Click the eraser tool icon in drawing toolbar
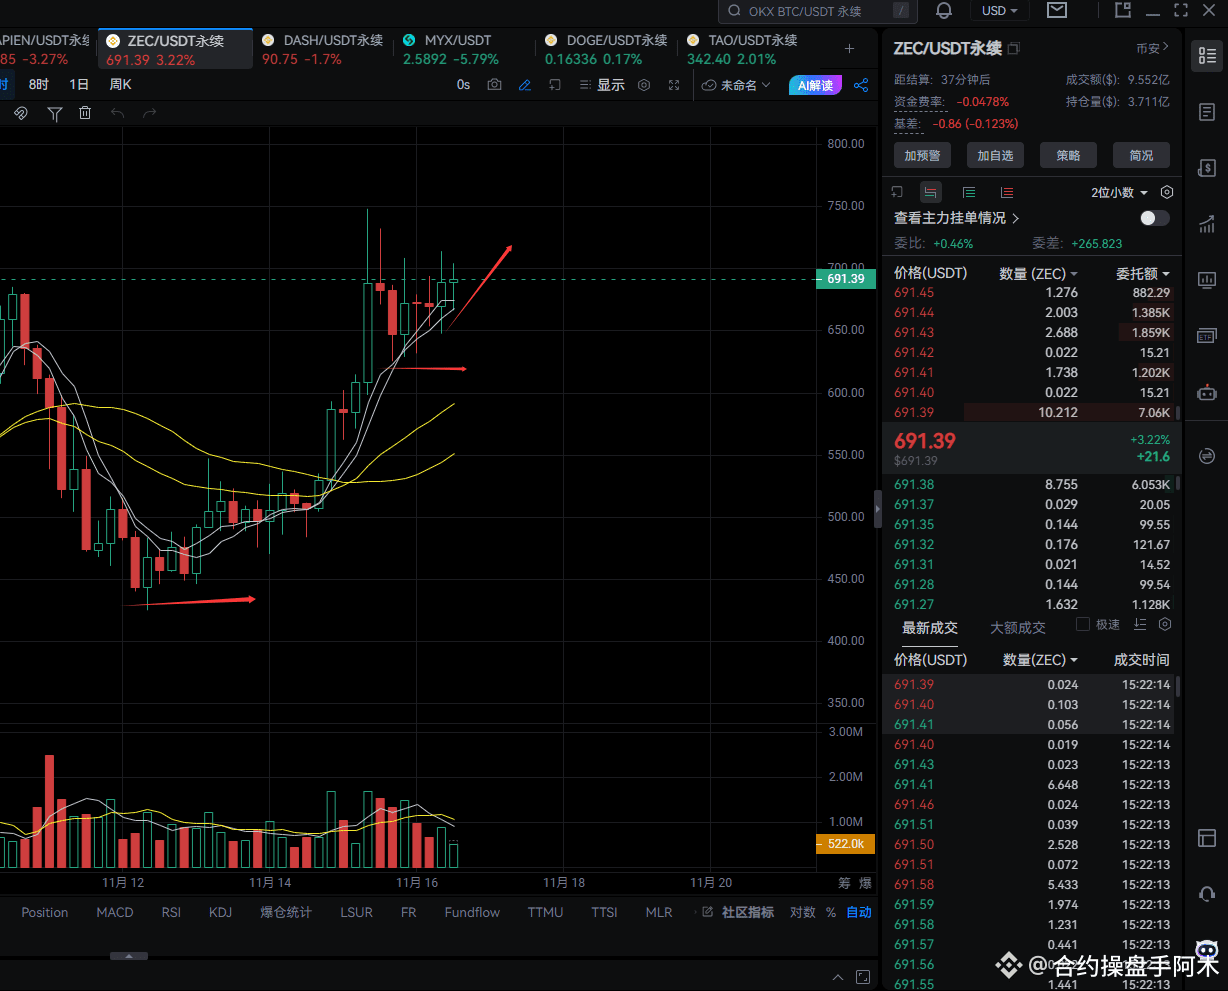The height and width of the screenshot is (991, 1228). 21,113
